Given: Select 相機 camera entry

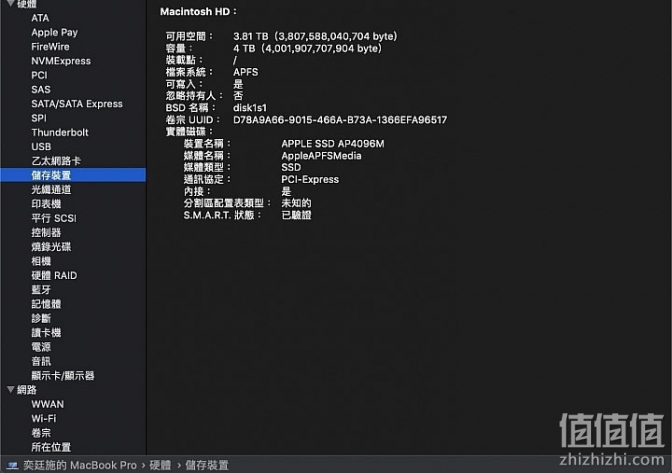Looking at the screenshot, I should click(41, 261).
